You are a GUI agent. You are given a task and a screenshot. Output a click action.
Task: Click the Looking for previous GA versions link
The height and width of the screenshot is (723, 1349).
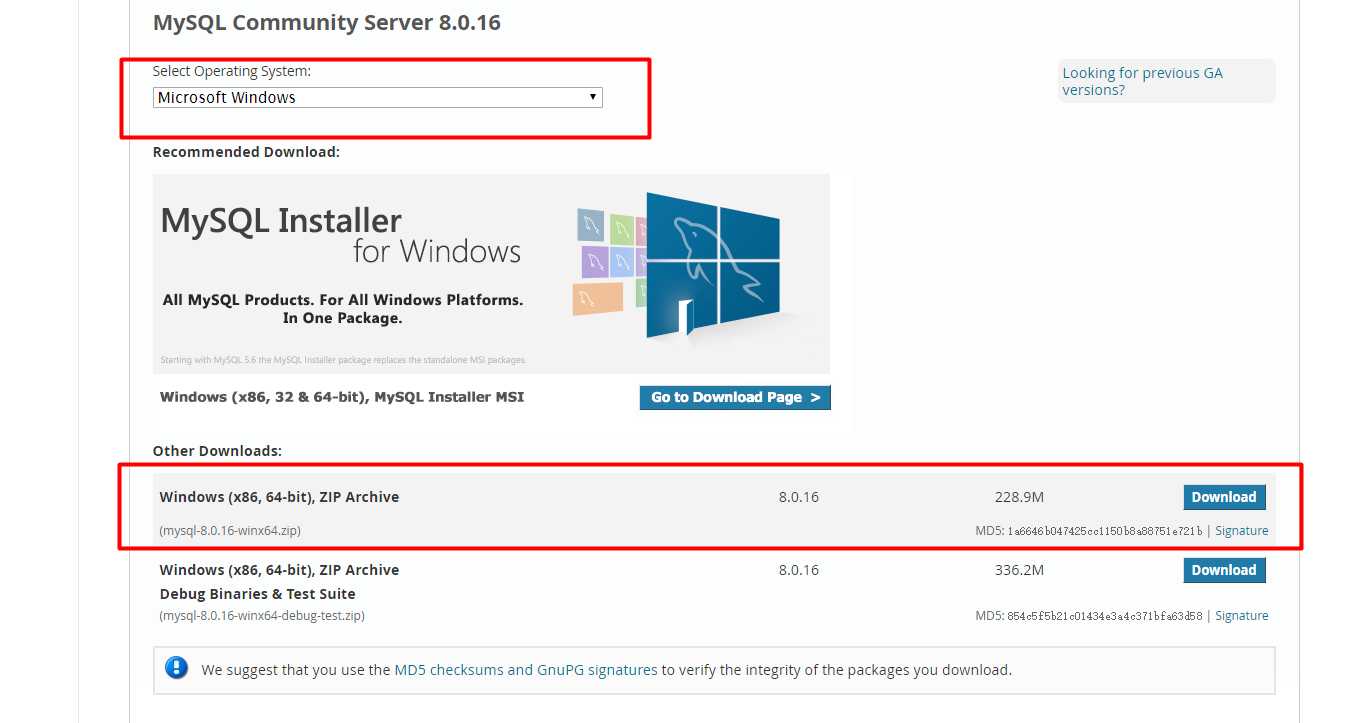[x=1142, y=81]
